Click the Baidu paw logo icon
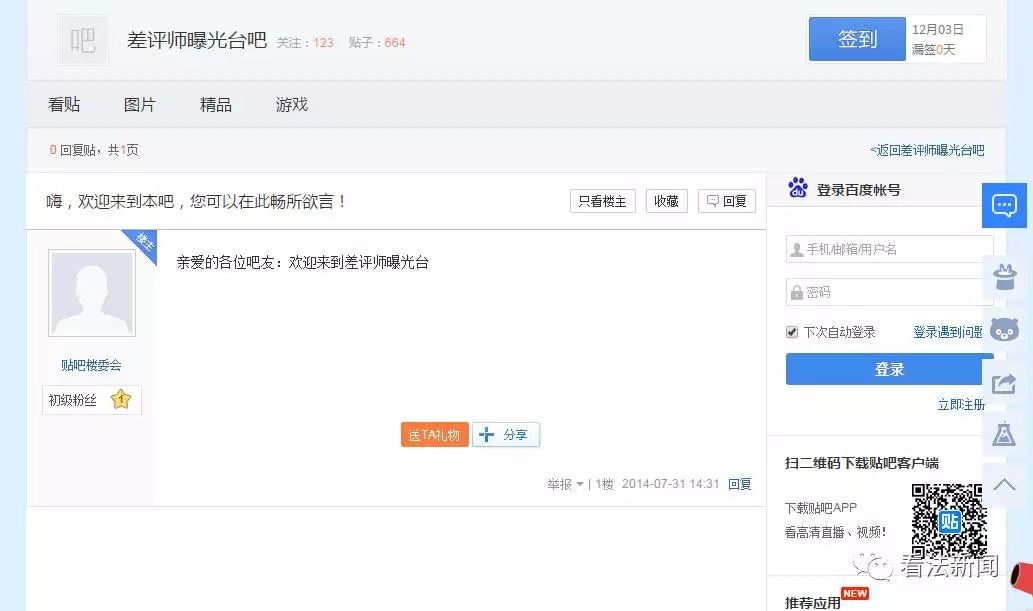 tap(798, 189)
